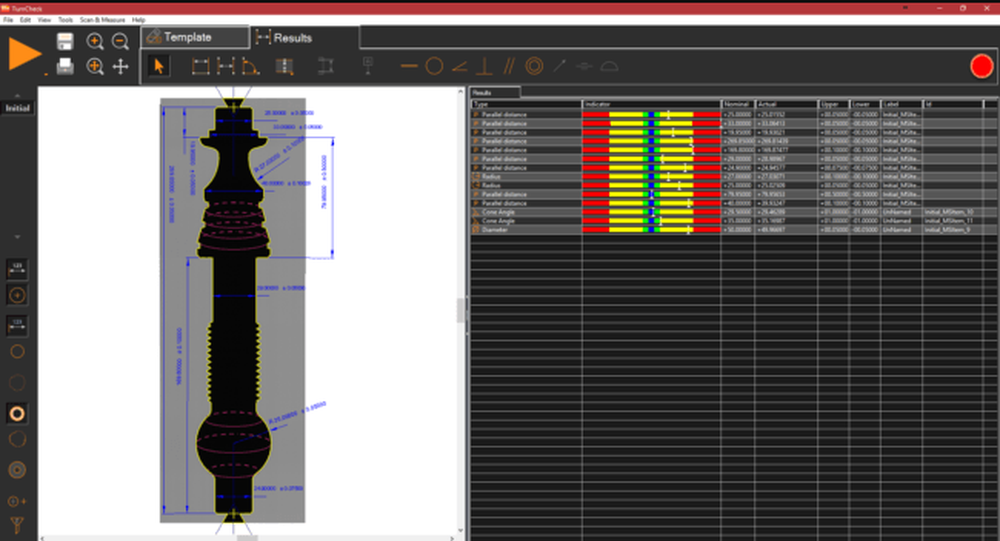Zoom in using the plus magnifier

tap(95, 41)
